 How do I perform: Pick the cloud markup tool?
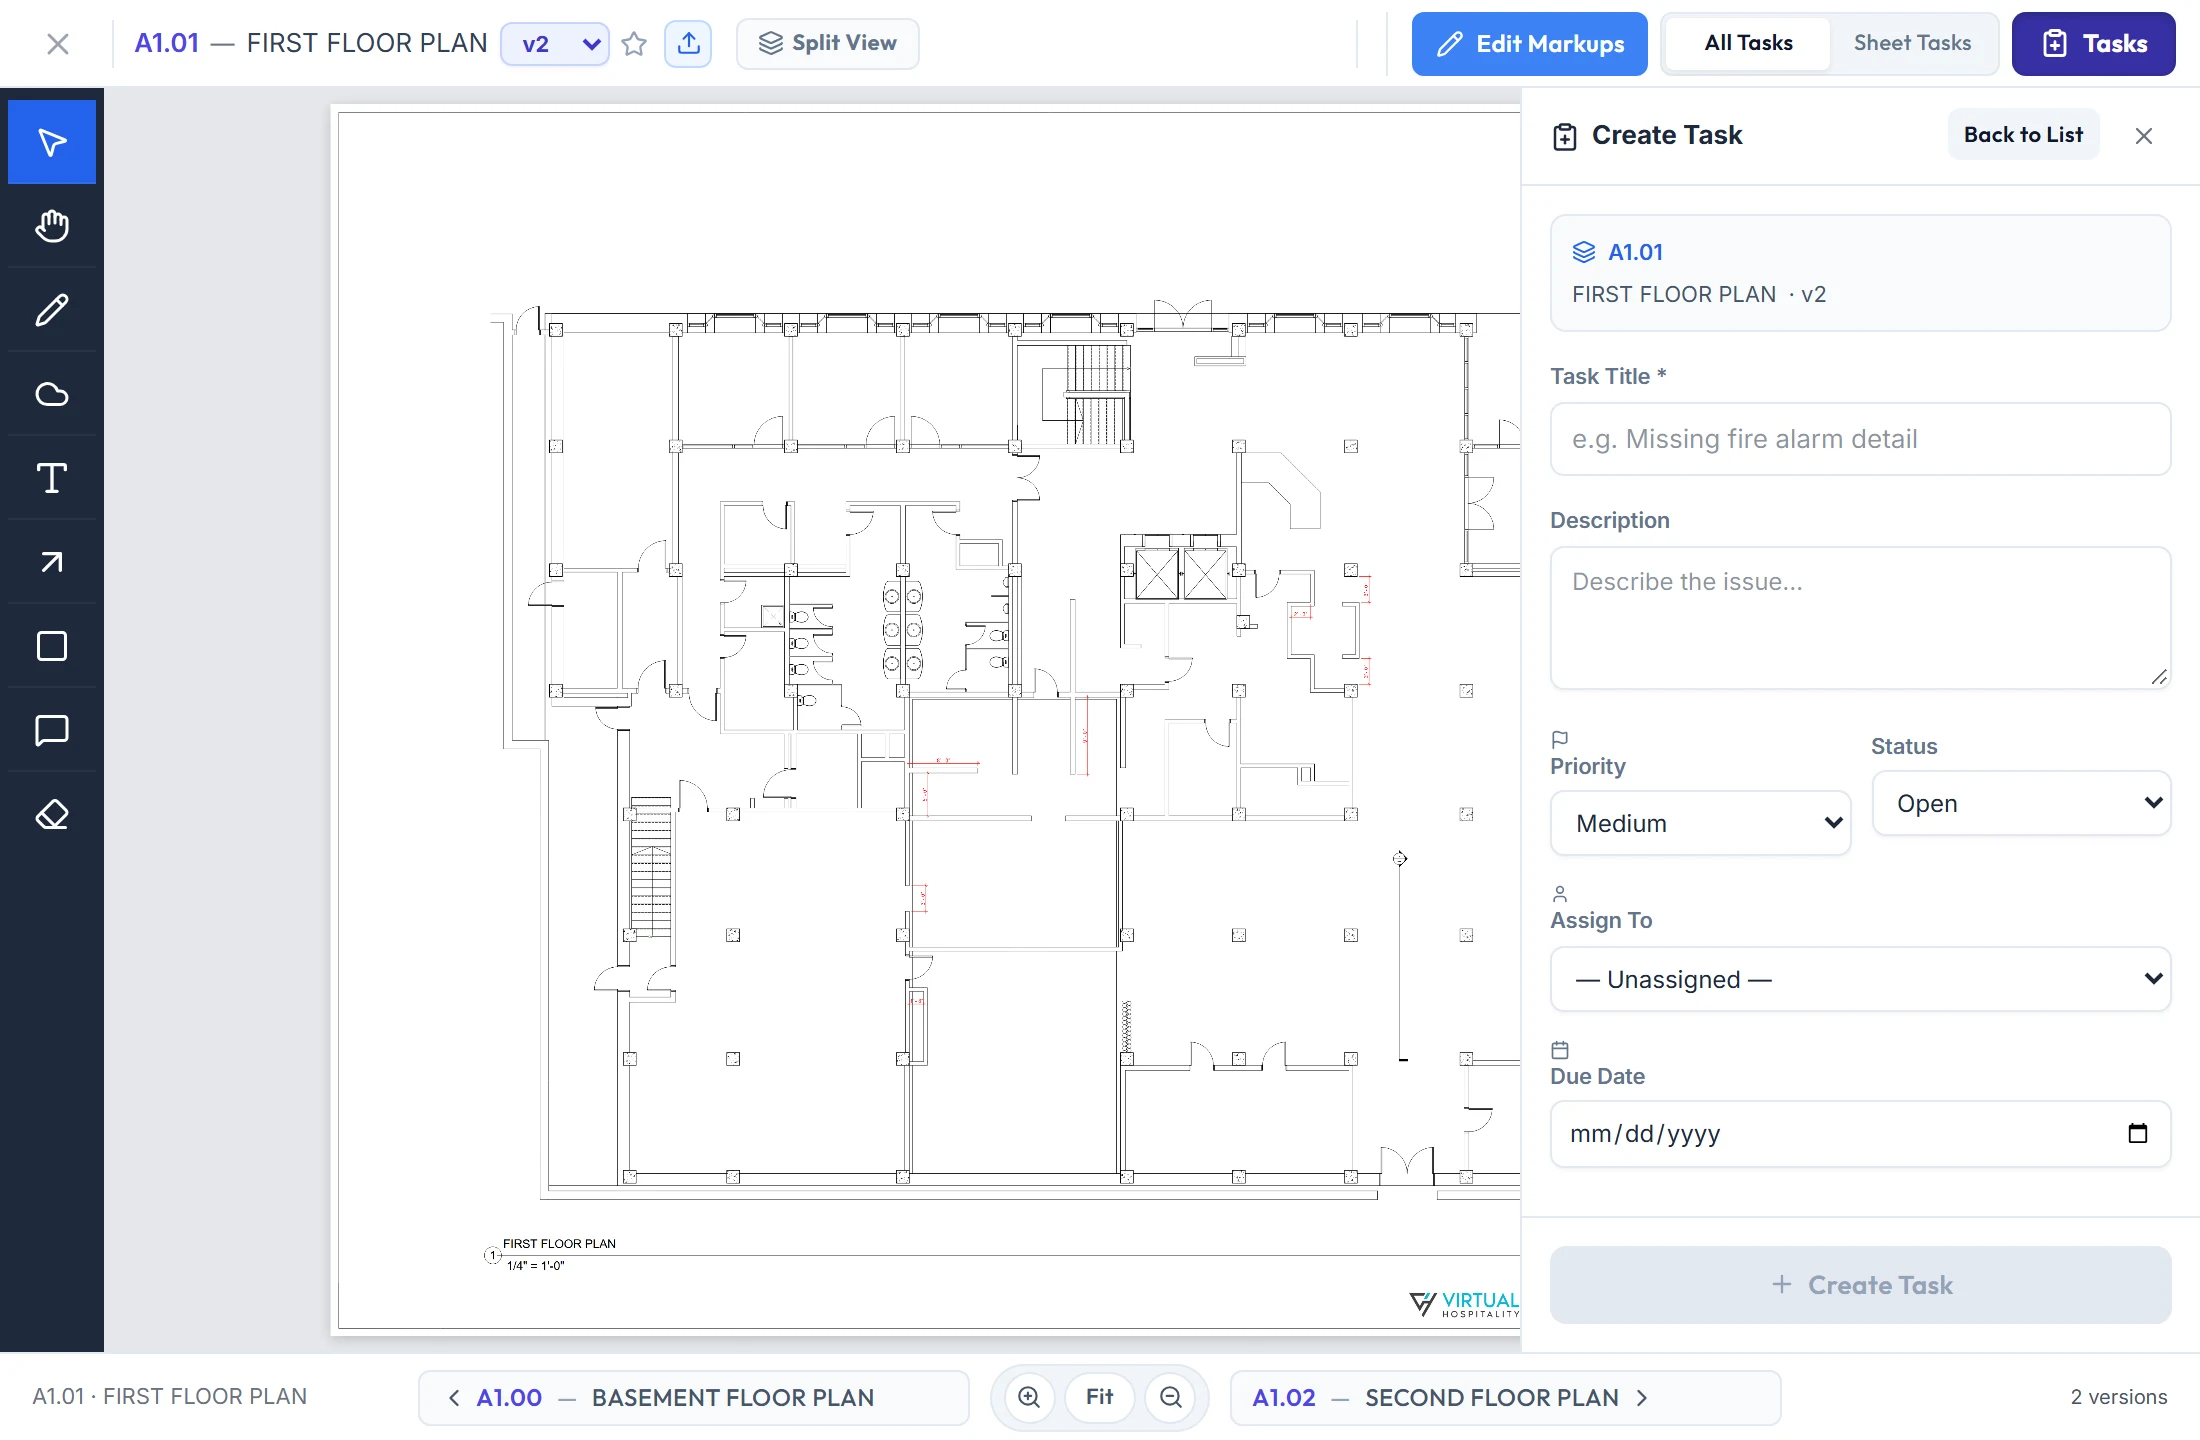coord(52,394)
